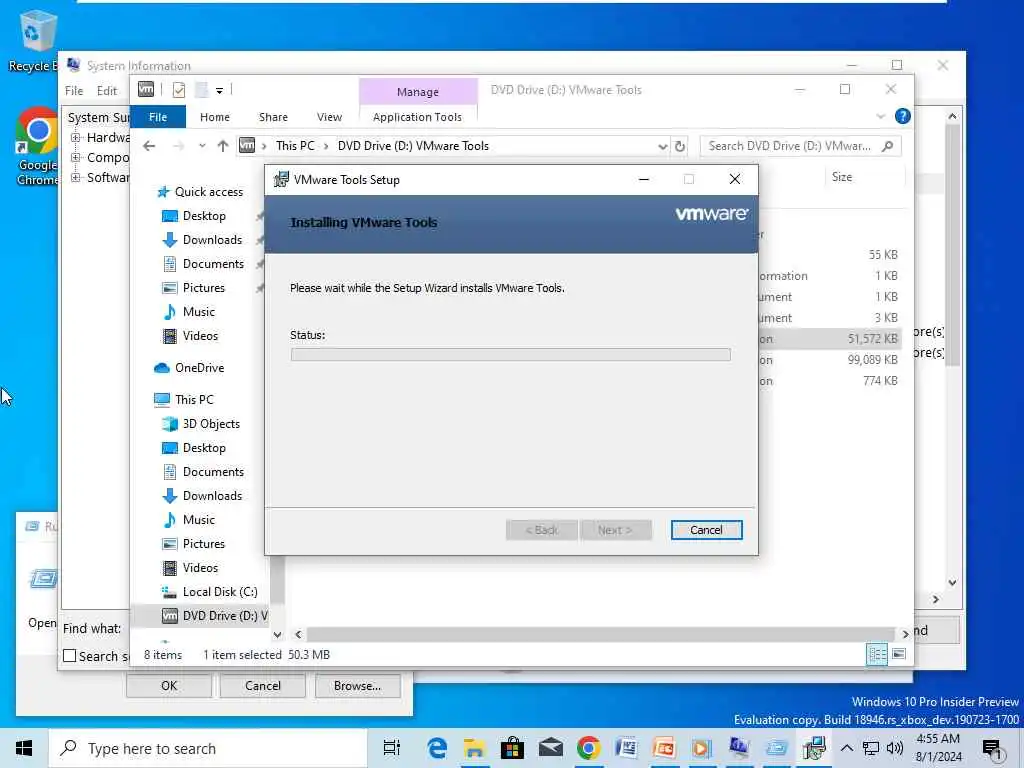The image size is (1024, 768).
Task: Open the Windows Start menu
Action: (24, 748)
